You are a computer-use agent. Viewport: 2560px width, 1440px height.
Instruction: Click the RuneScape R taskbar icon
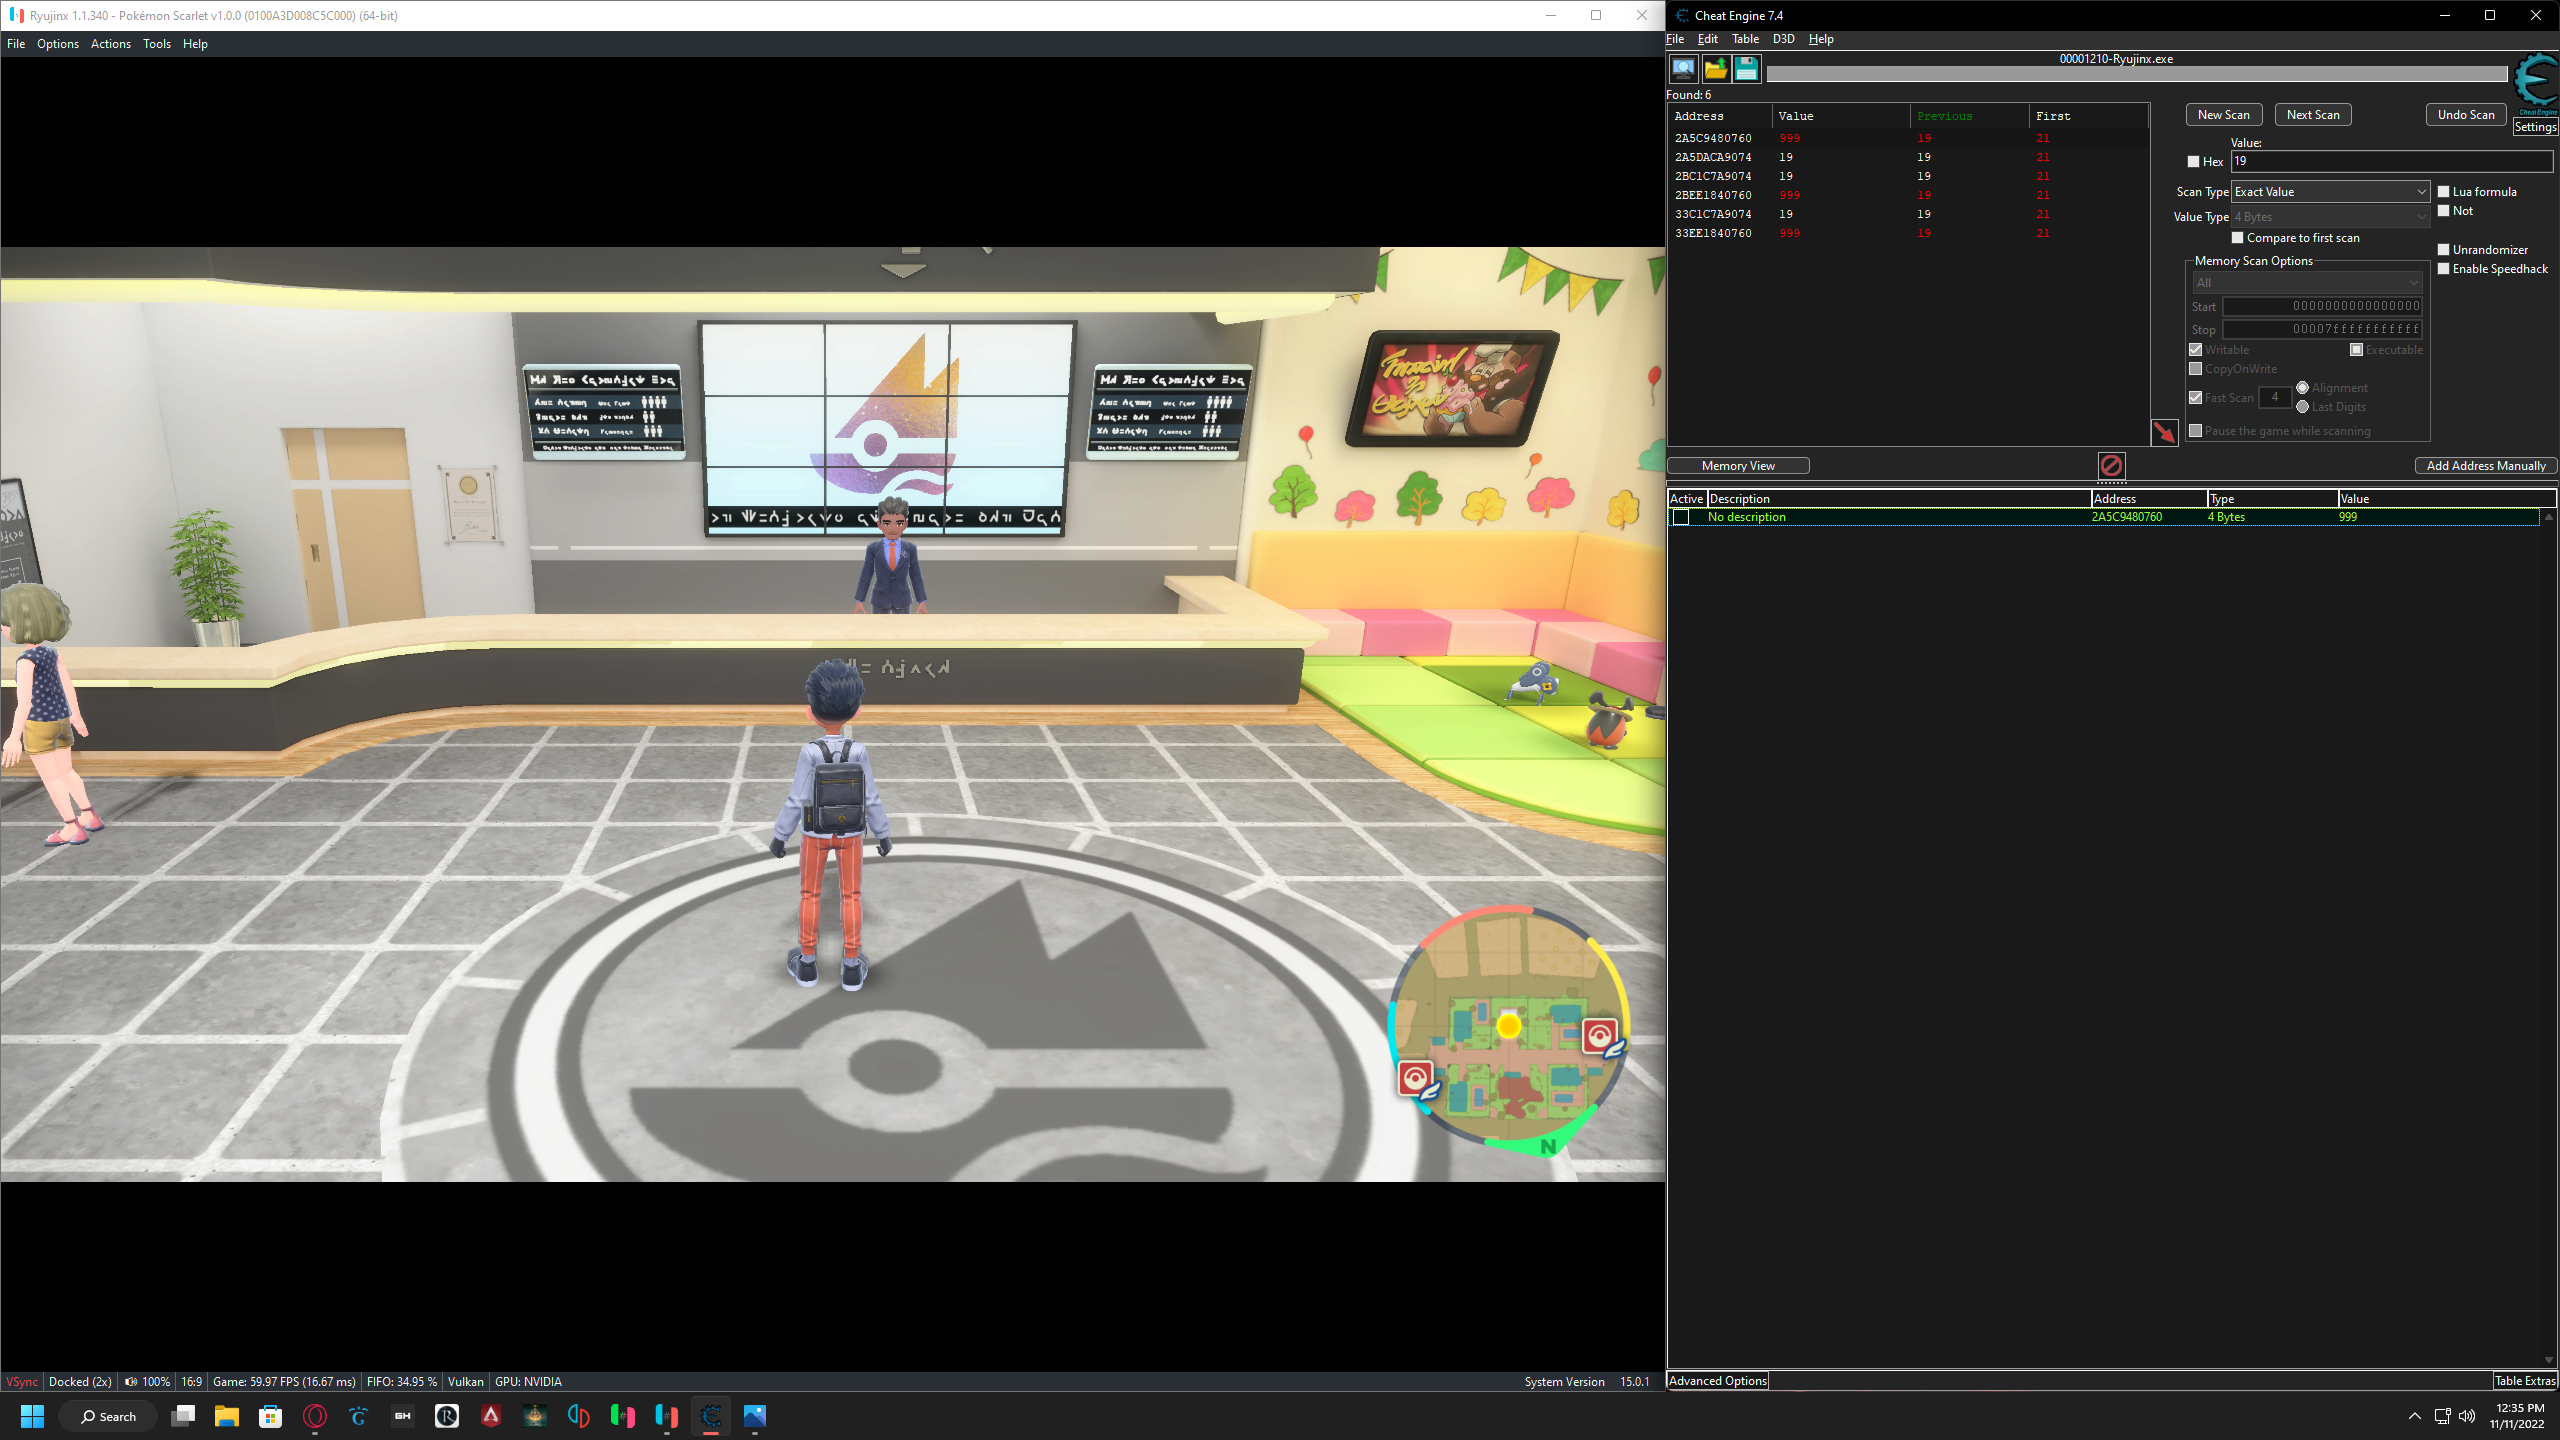click(x=447, y=1416)
